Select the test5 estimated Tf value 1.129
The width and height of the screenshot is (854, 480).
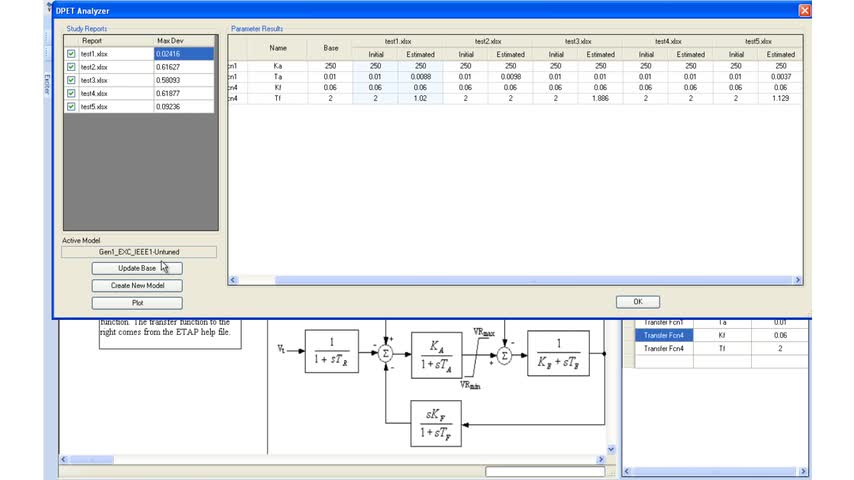tap(780, 98)
